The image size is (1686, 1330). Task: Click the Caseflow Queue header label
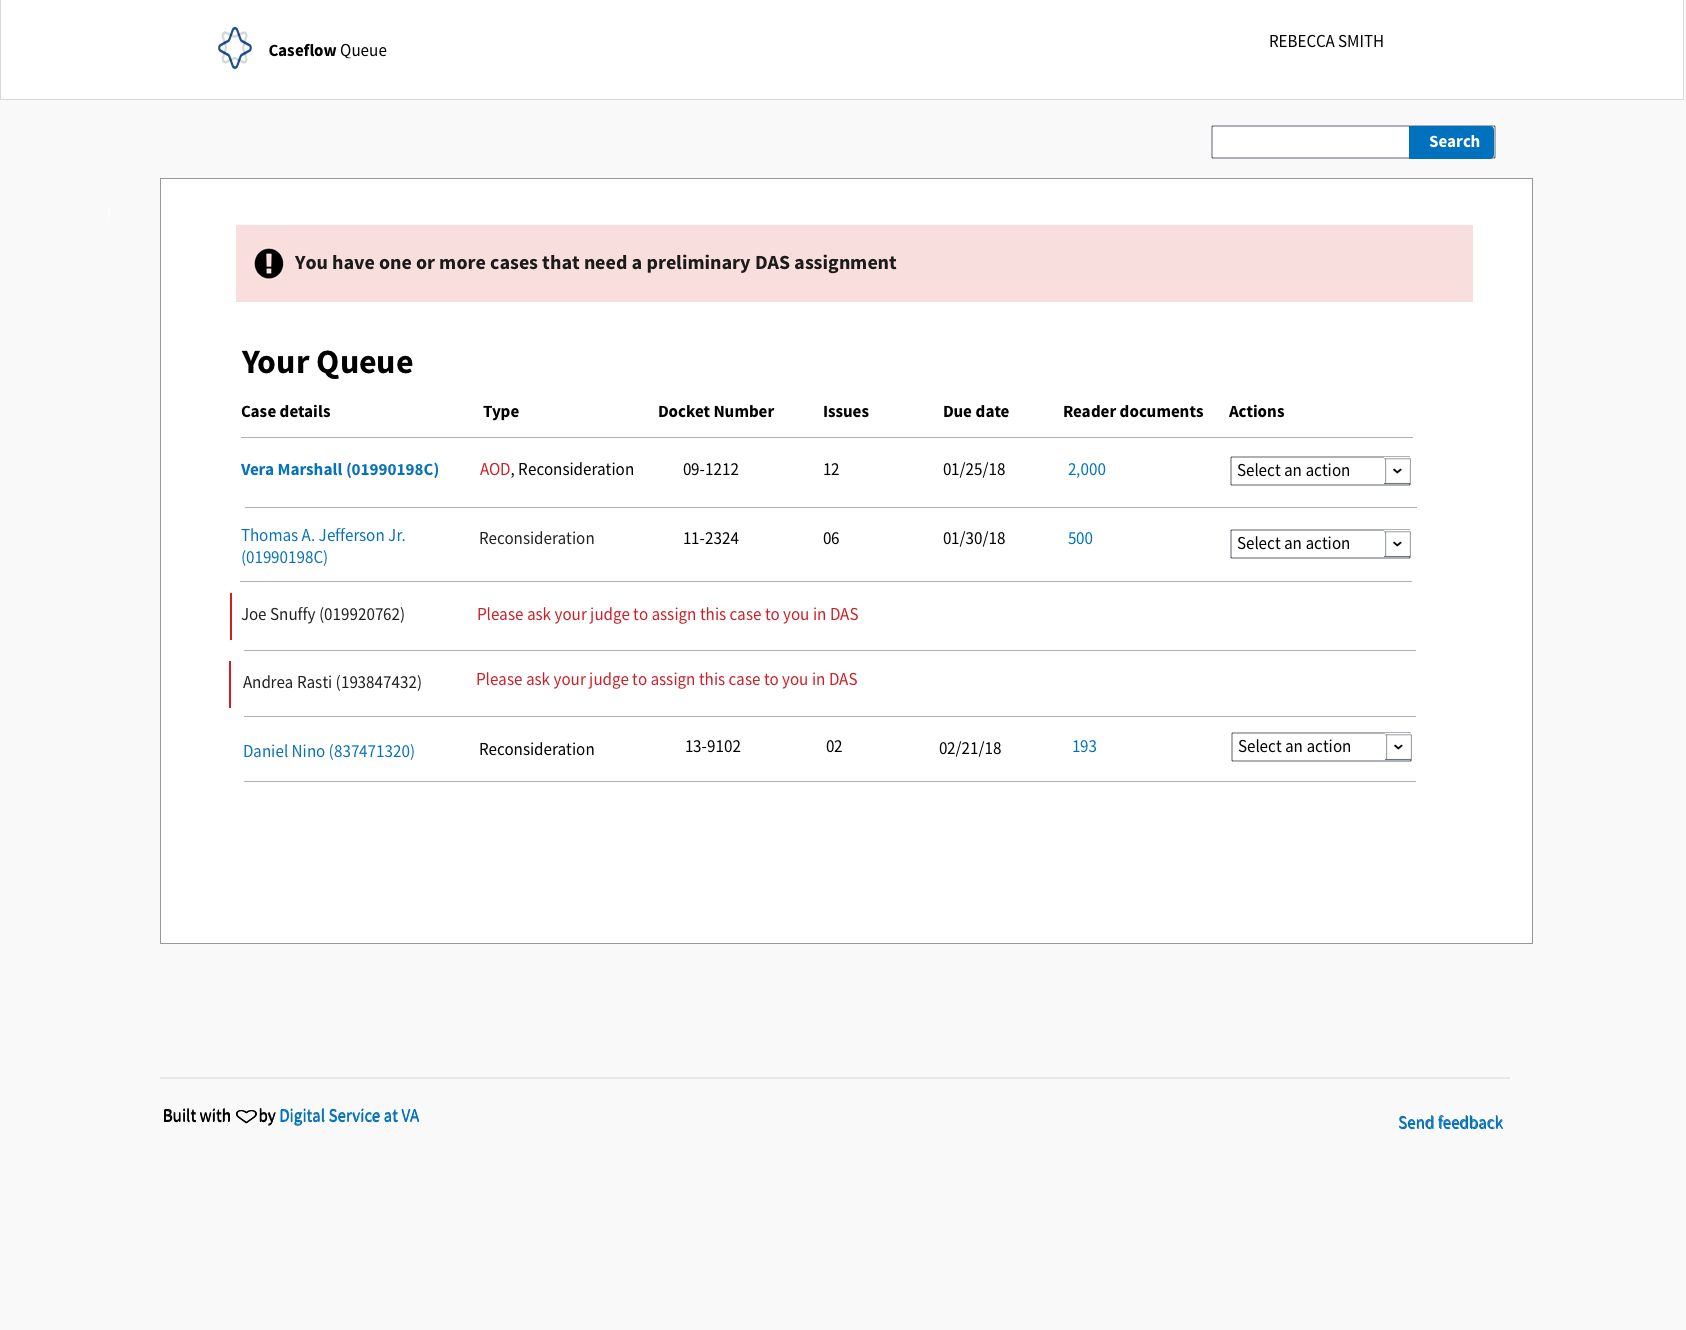[326, 49]
